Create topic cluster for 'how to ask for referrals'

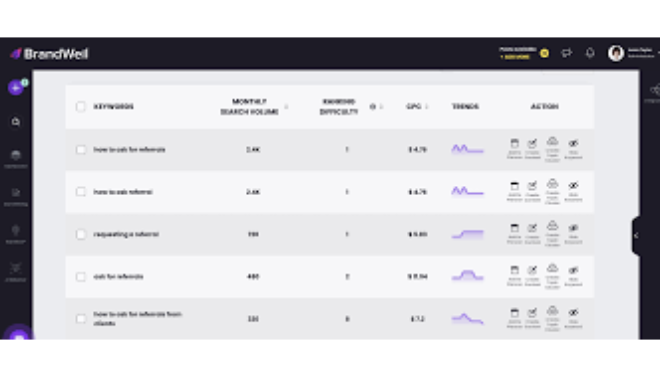[x=552, y=149]
